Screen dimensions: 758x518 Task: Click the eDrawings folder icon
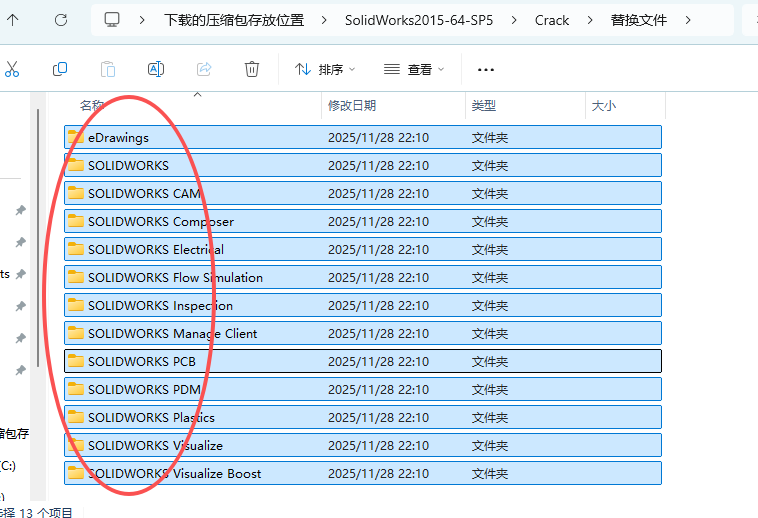pos(75,137)
